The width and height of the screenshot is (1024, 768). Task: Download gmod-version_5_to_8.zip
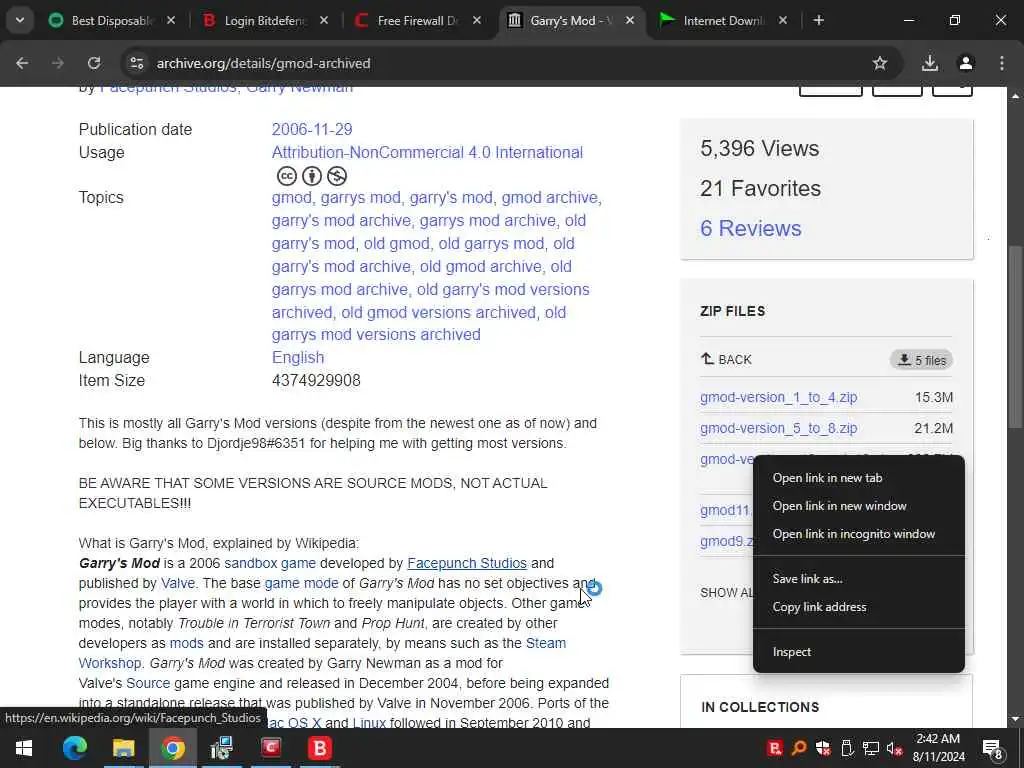point(778,428)
